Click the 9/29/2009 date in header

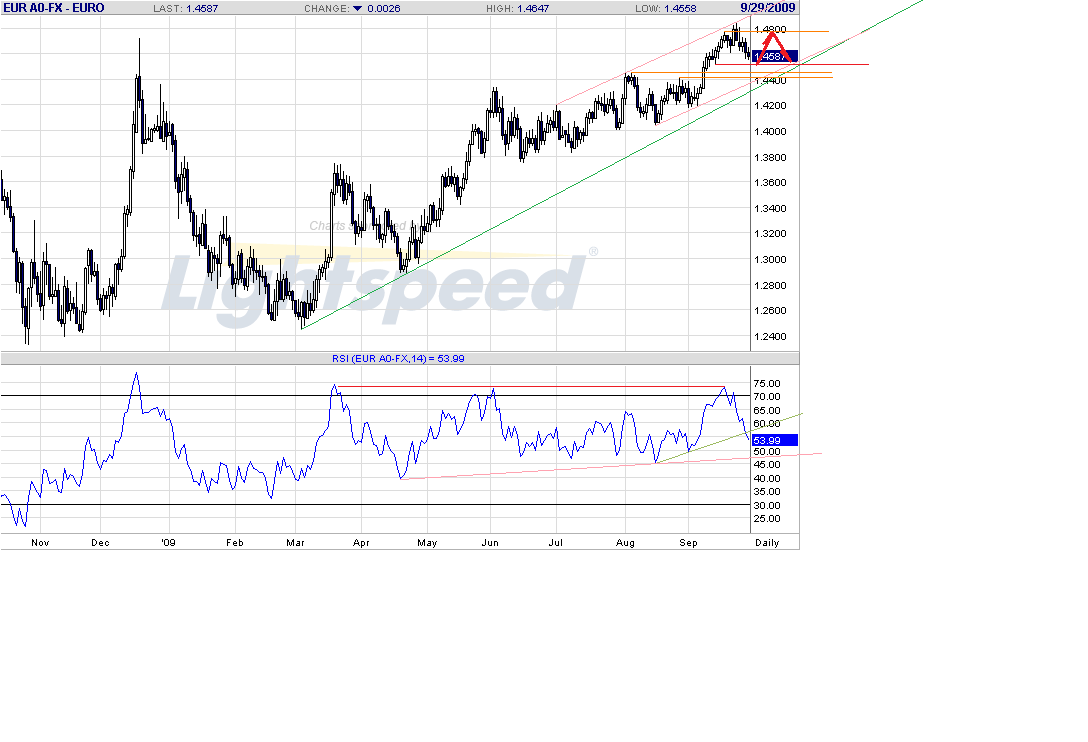click(767, 8)
